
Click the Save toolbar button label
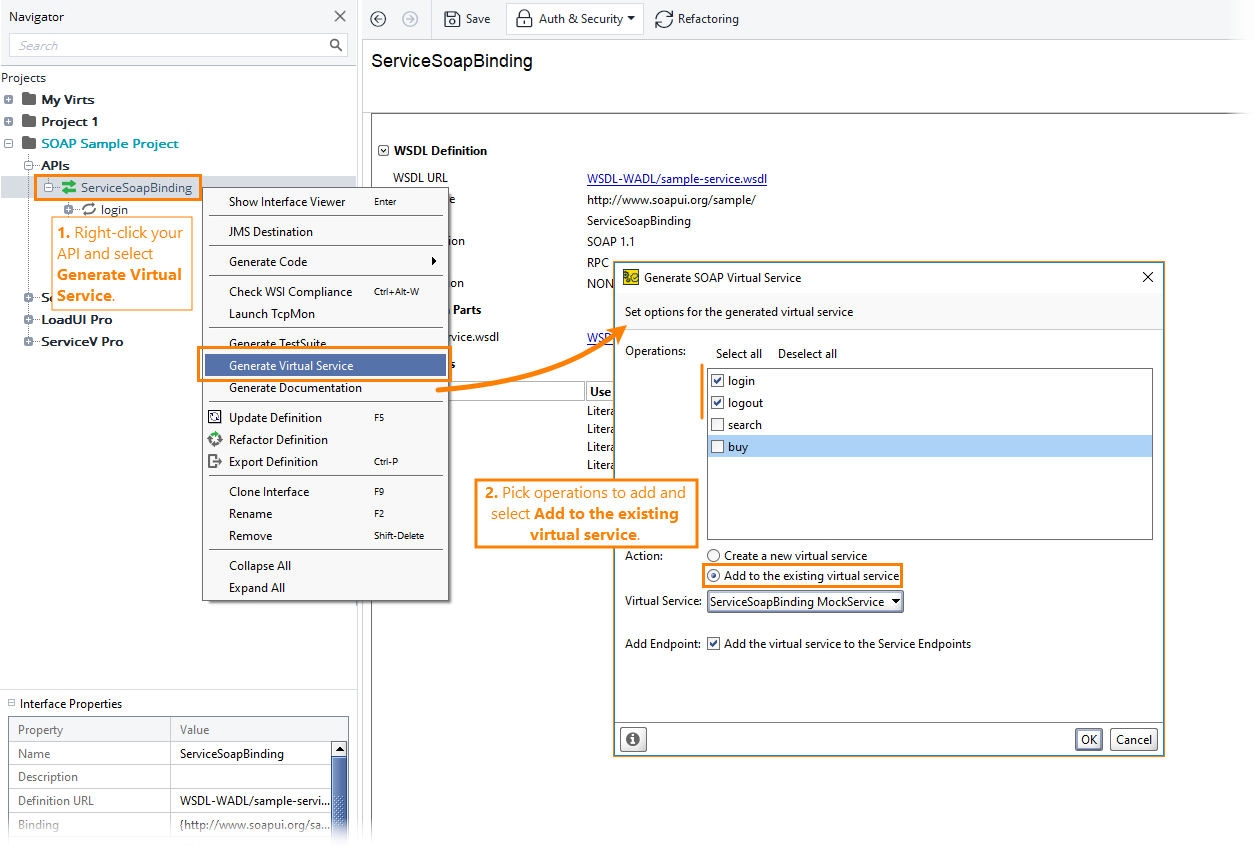[478, 19]
